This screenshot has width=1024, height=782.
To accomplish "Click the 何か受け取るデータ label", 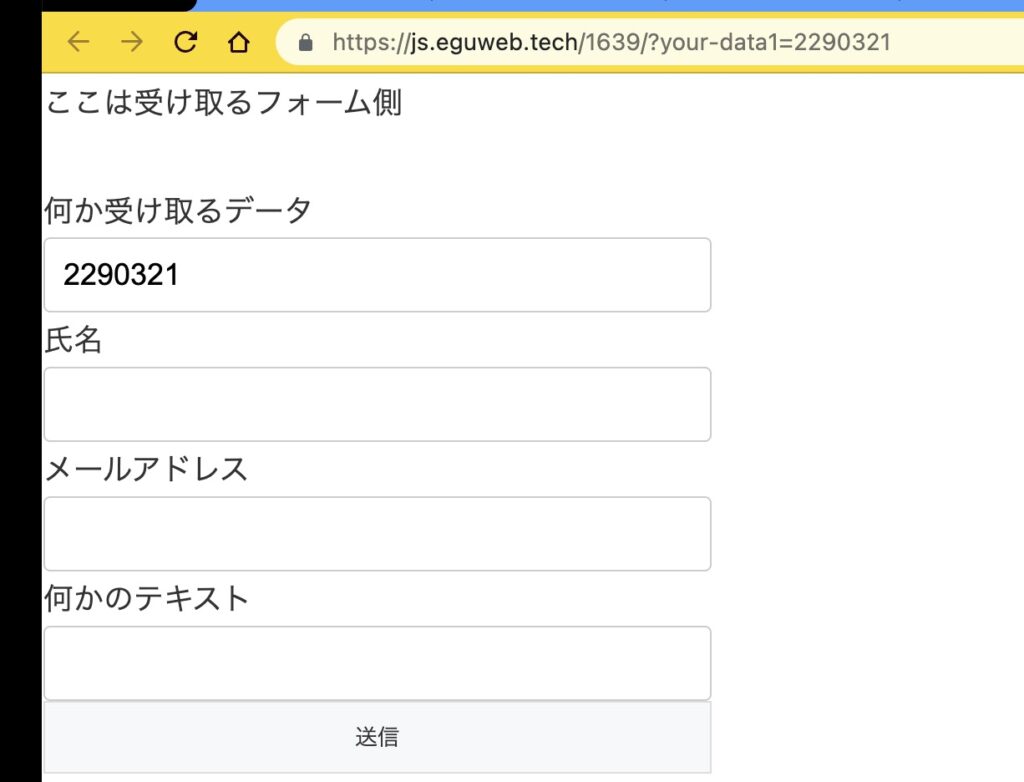I will pos(178,211).
